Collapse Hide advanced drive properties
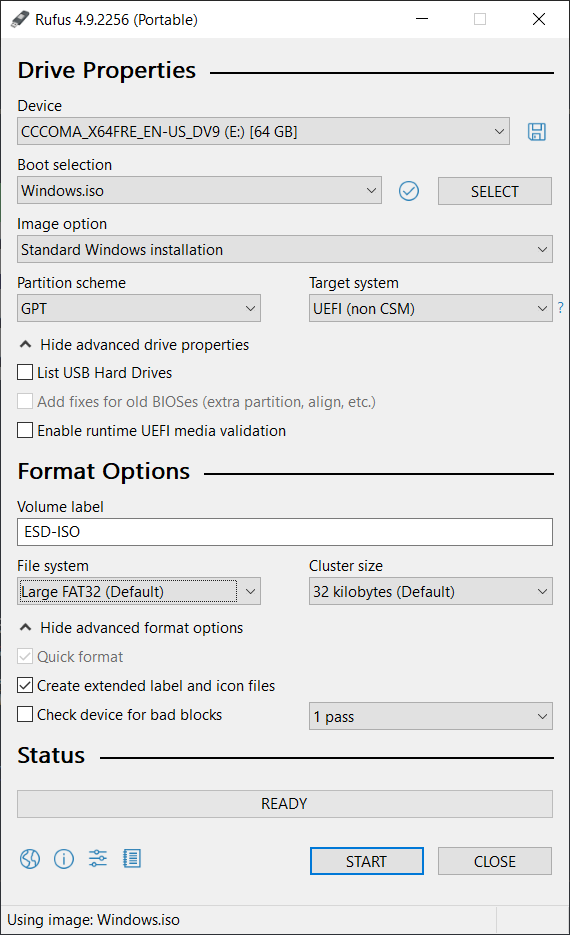Screen dimensions: 570x935 (134, 345)
